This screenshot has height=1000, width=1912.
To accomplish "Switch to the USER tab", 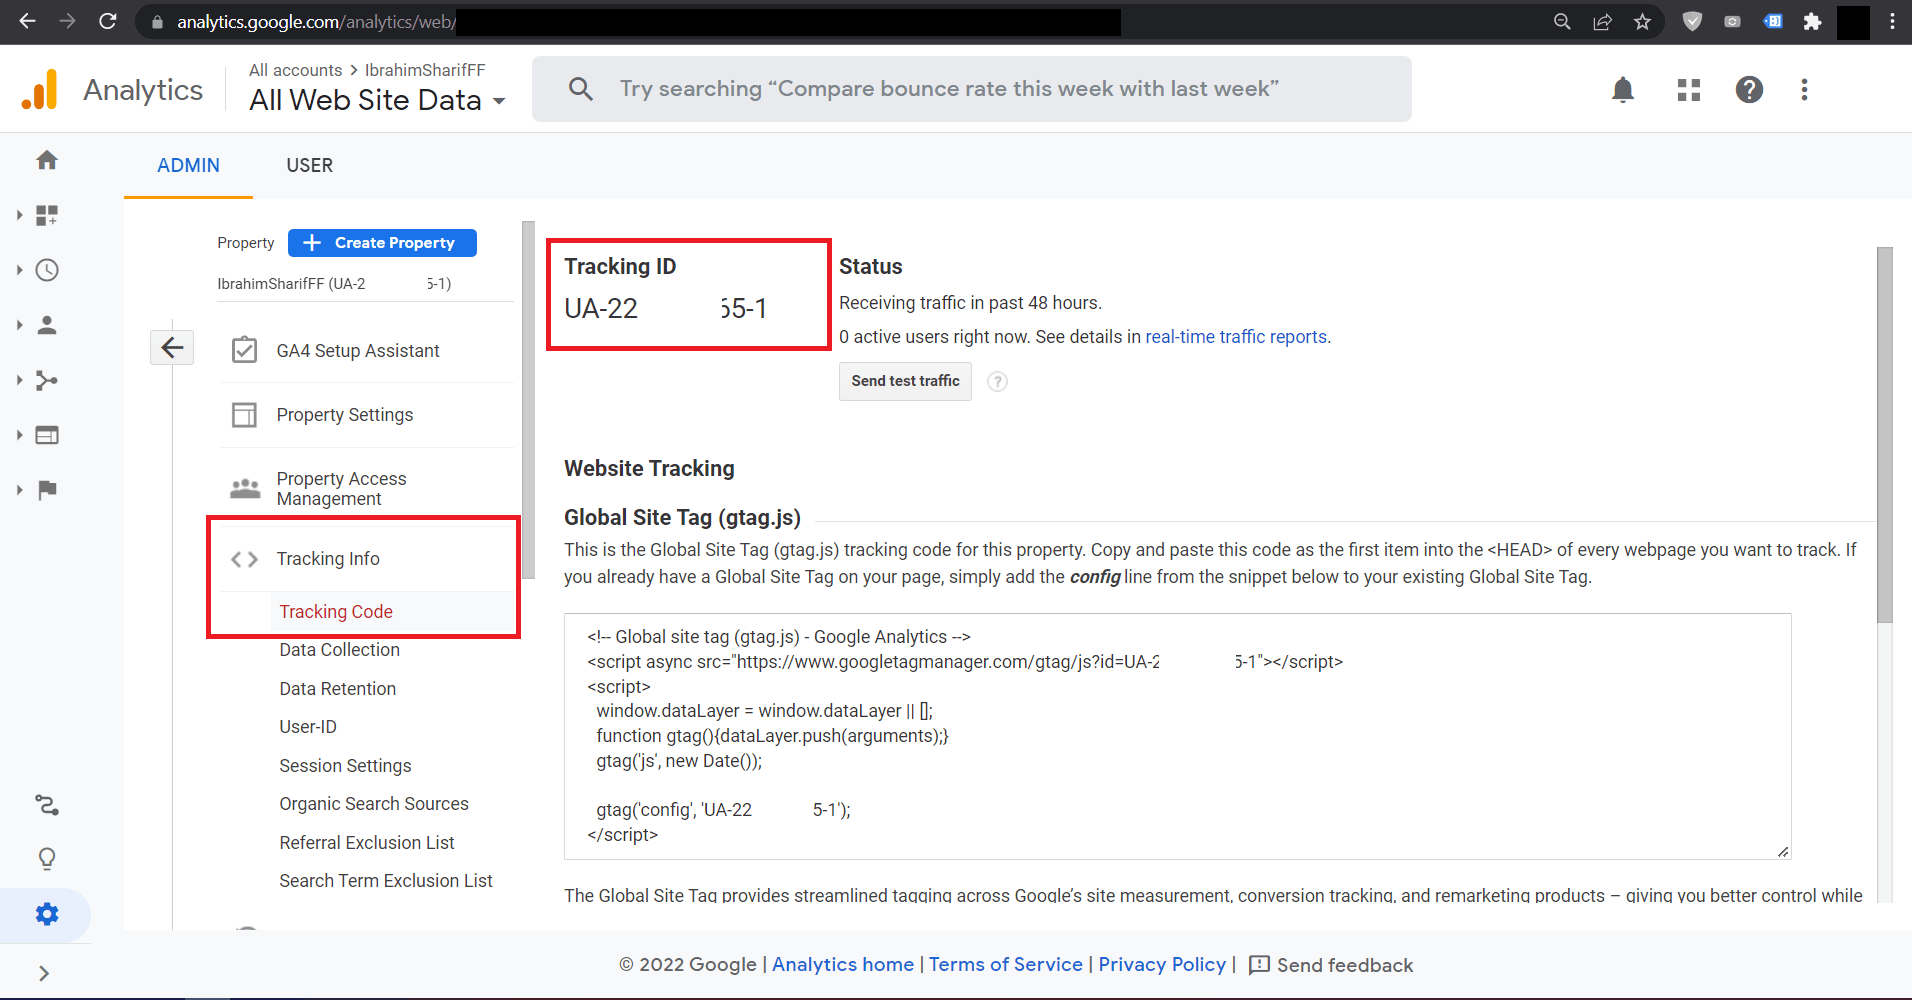I will (309, 166).
